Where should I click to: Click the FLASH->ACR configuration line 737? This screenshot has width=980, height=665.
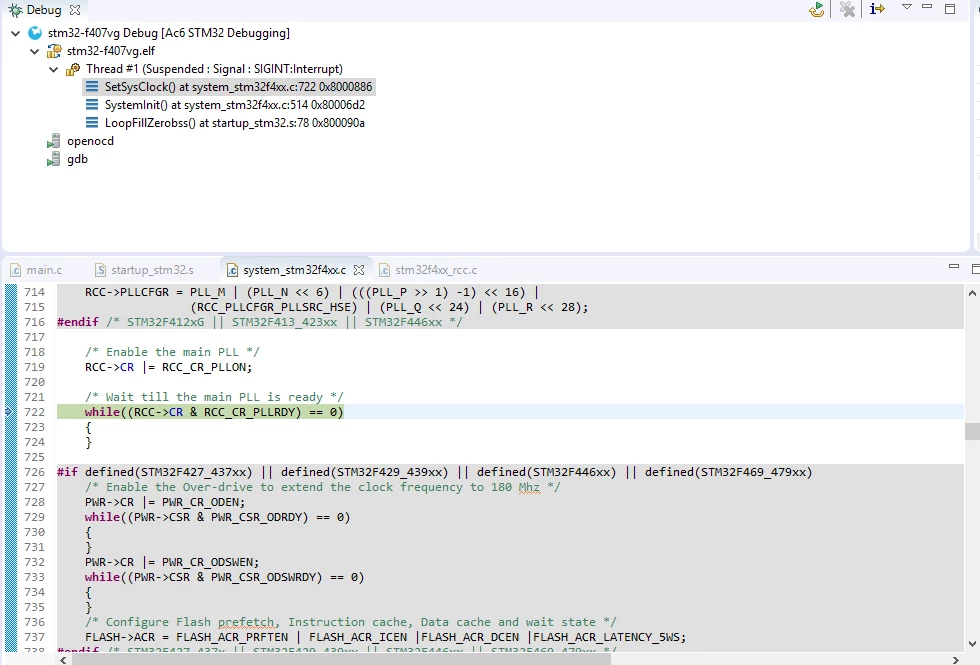[x=385, y=637]
